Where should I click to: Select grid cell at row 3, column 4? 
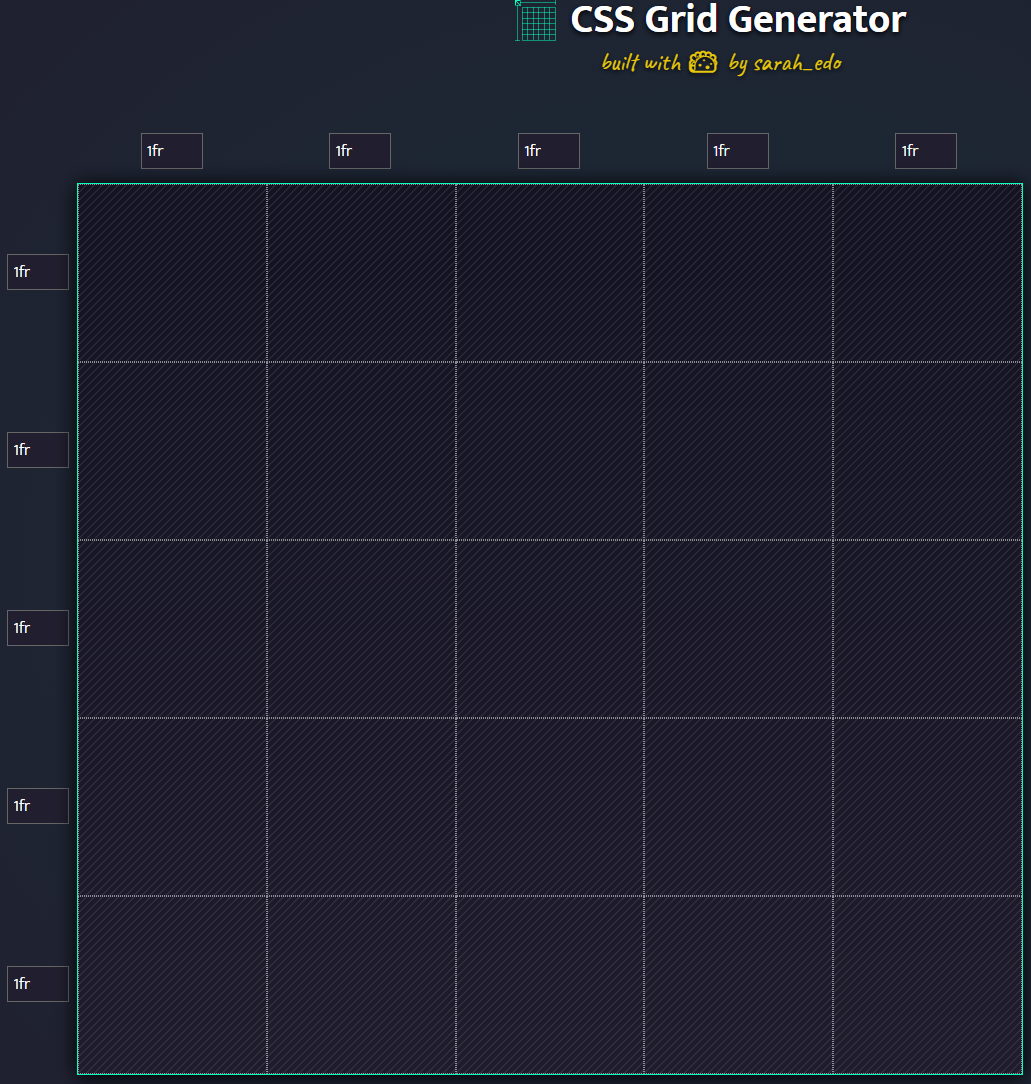pos(739,629)
